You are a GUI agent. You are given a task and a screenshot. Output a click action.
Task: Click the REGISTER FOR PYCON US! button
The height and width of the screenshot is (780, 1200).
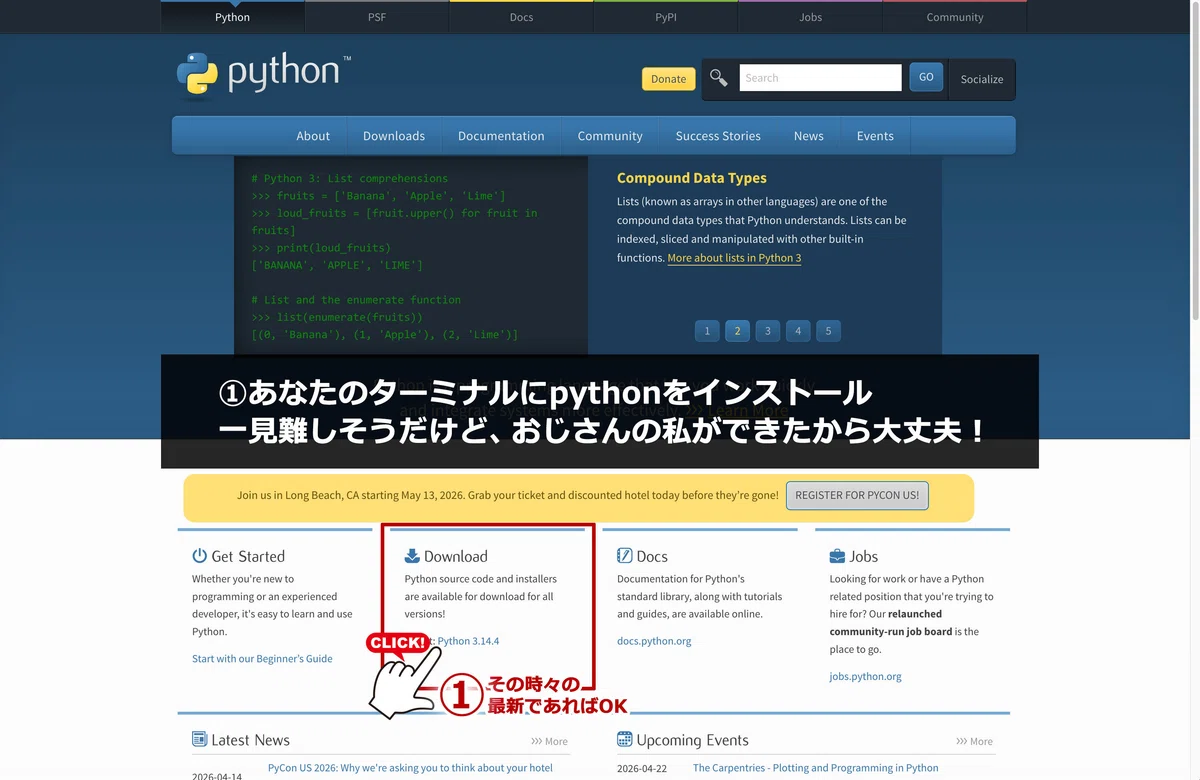click(857, 495)
